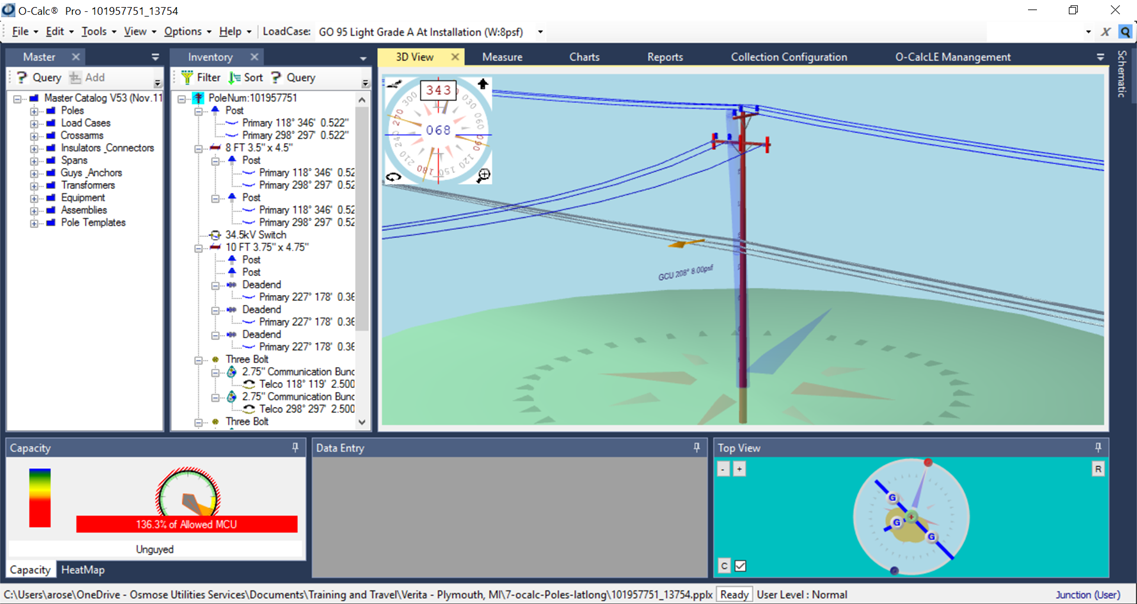The width and height of the screenshot is (1137, 604).
Task: Collapse the PoleNum:101957751 tree node
Action: click(x=180, y=96)
